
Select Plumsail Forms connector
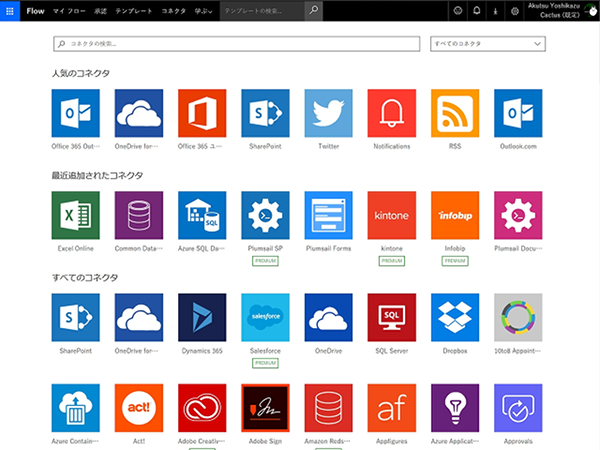click(328, 215)
